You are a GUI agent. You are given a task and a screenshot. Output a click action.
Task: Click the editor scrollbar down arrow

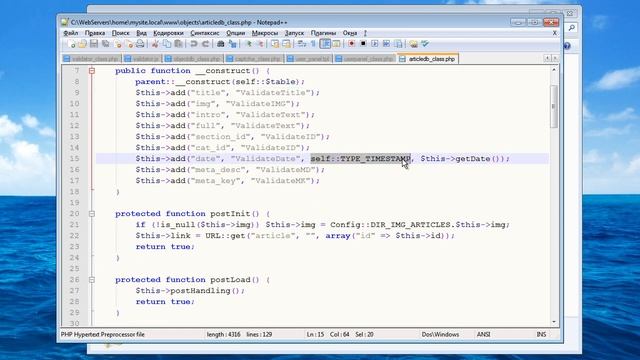coord(554,322)
